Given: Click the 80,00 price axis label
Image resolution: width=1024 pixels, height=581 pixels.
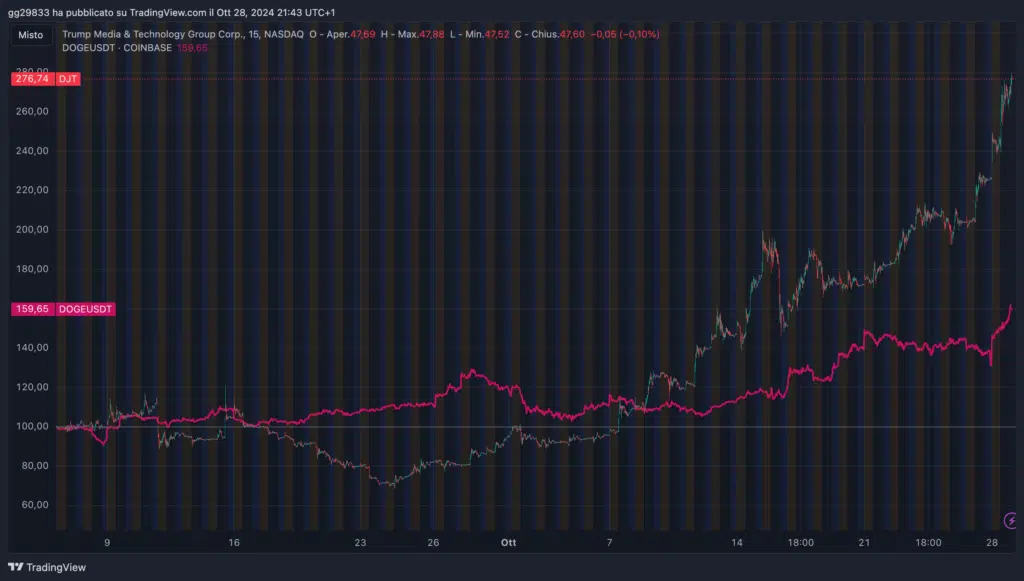Looking at the screenshot, I should (x=35, y=465).
